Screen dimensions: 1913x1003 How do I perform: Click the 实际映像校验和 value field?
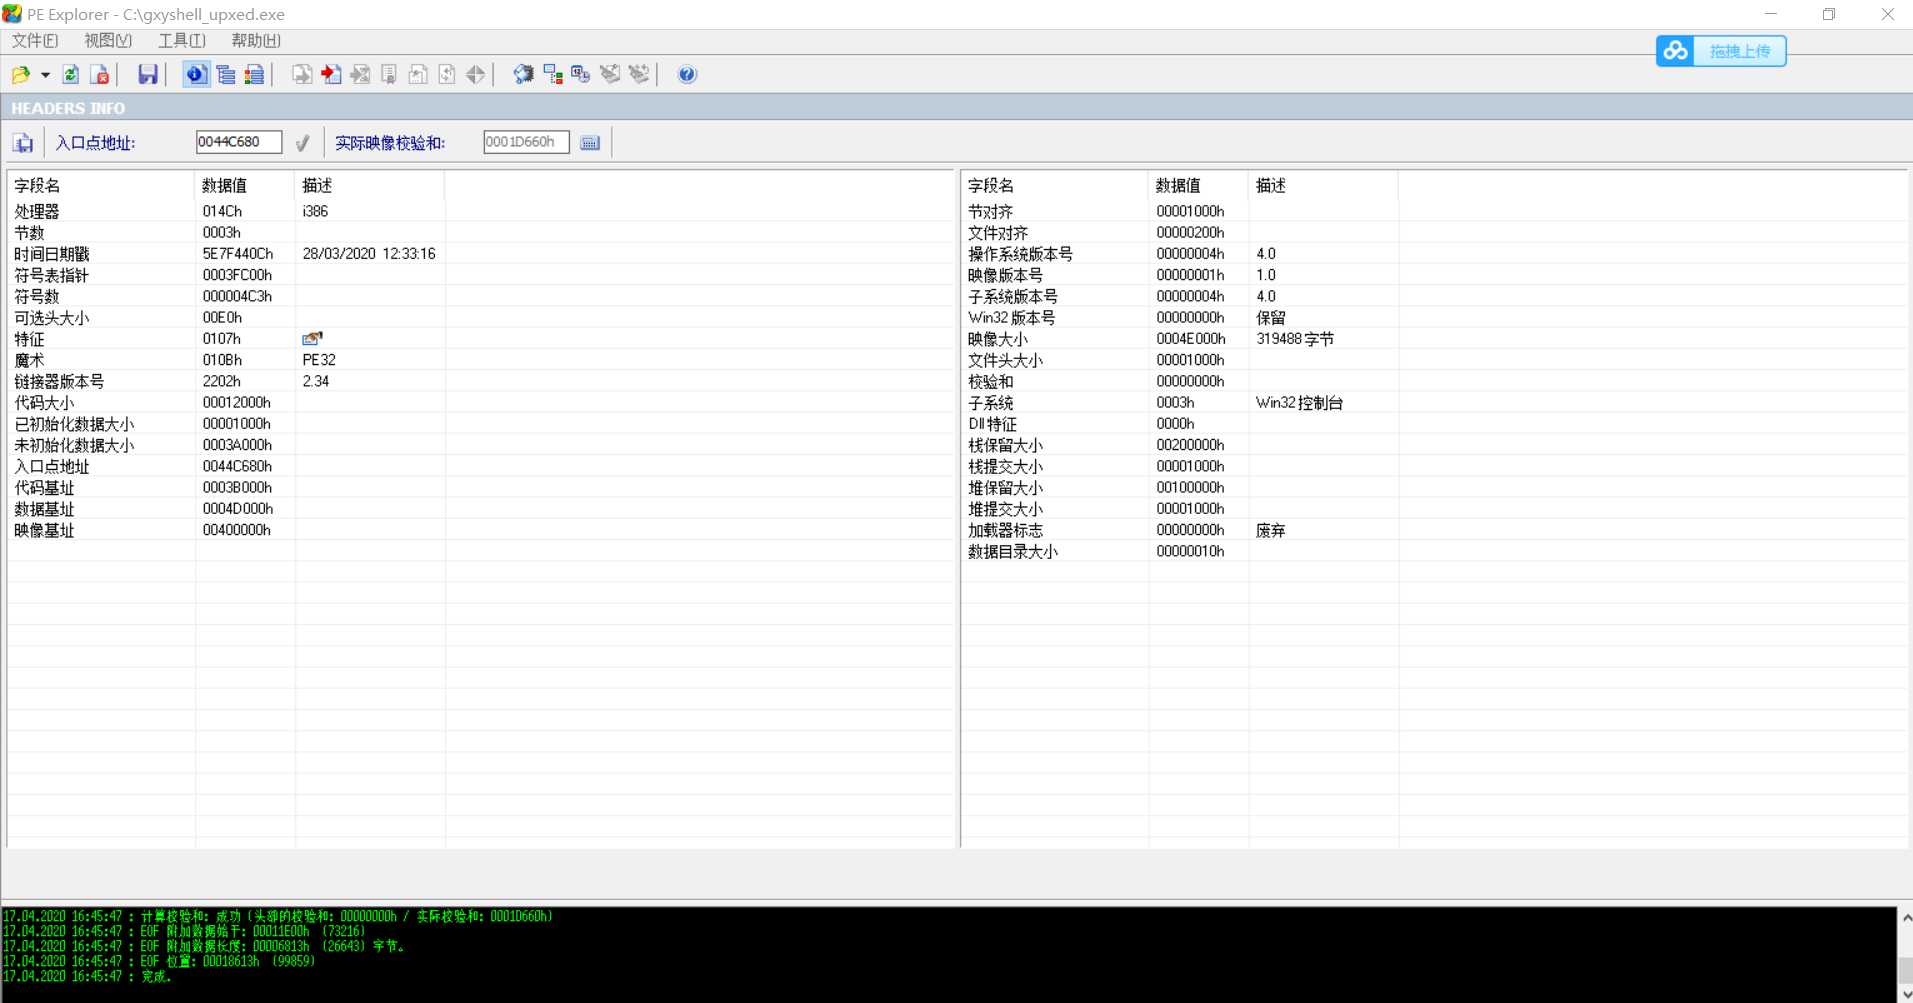pyautogui.click(x=526, y=142)
